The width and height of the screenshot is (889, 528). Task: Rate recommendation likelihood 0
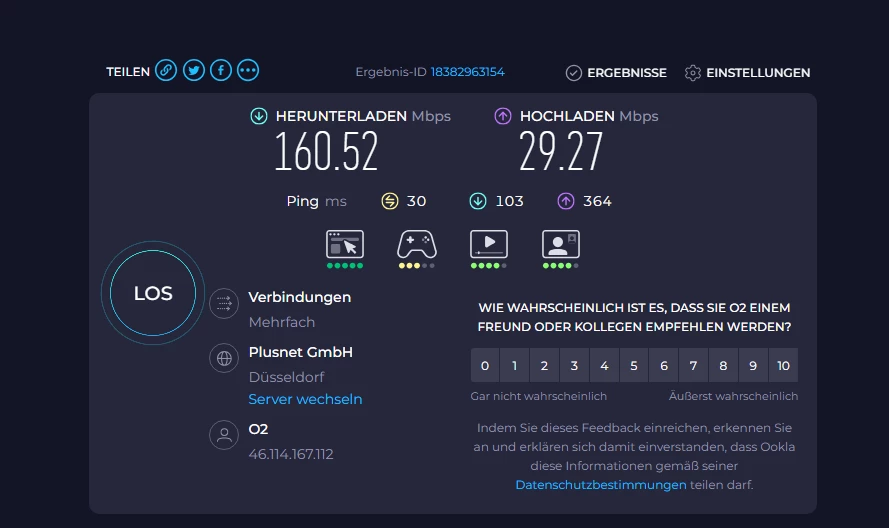click(485, 366)
